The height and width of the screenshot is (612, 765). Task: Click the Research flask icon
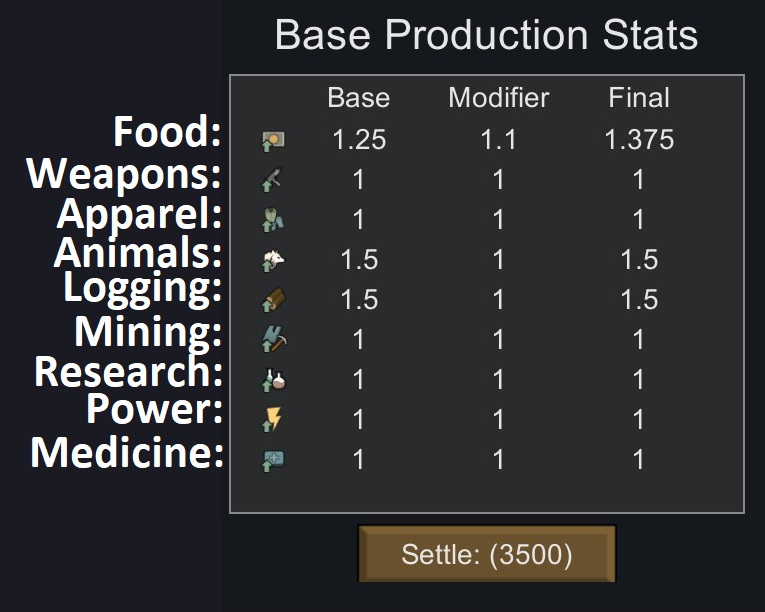272,380
